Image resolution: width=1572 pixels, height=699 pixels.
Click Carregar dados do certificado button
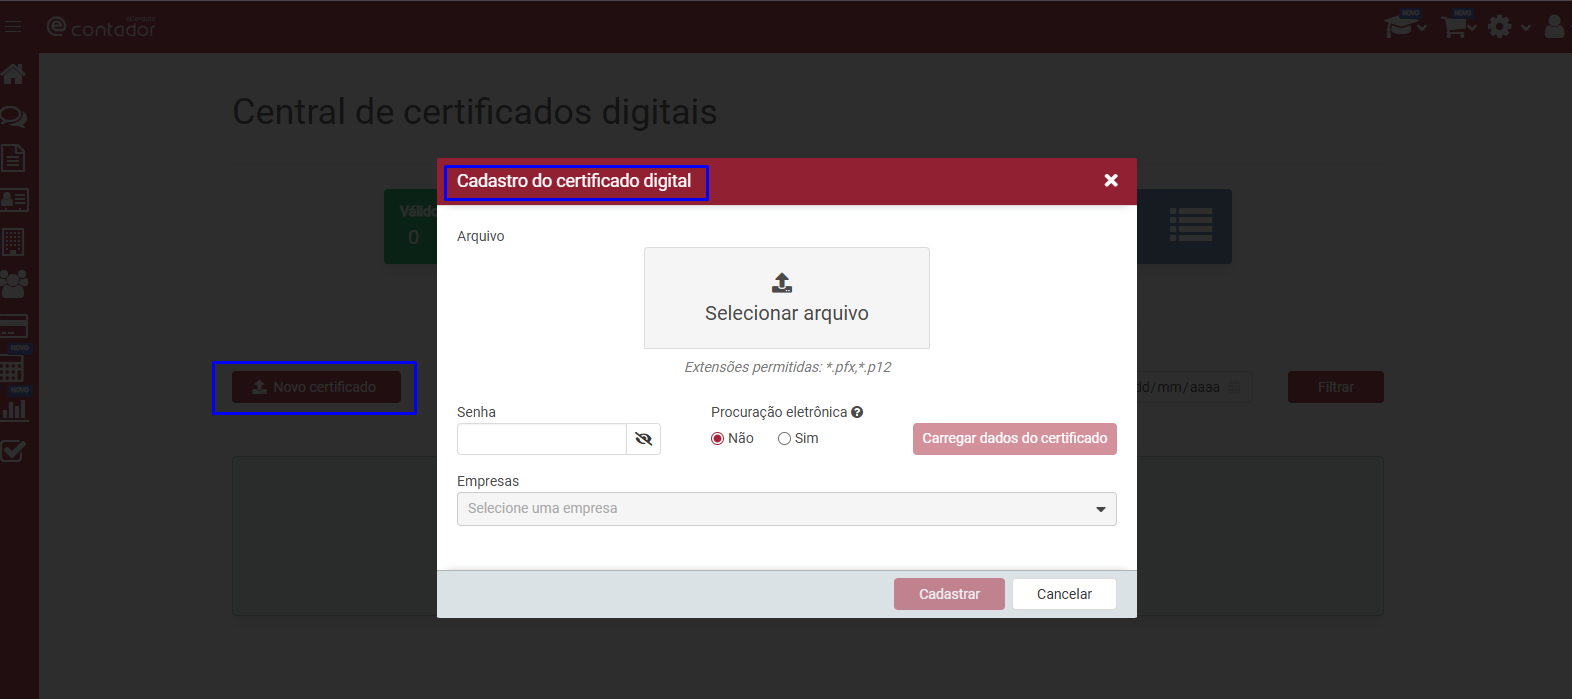click(x=1014, y=439)
